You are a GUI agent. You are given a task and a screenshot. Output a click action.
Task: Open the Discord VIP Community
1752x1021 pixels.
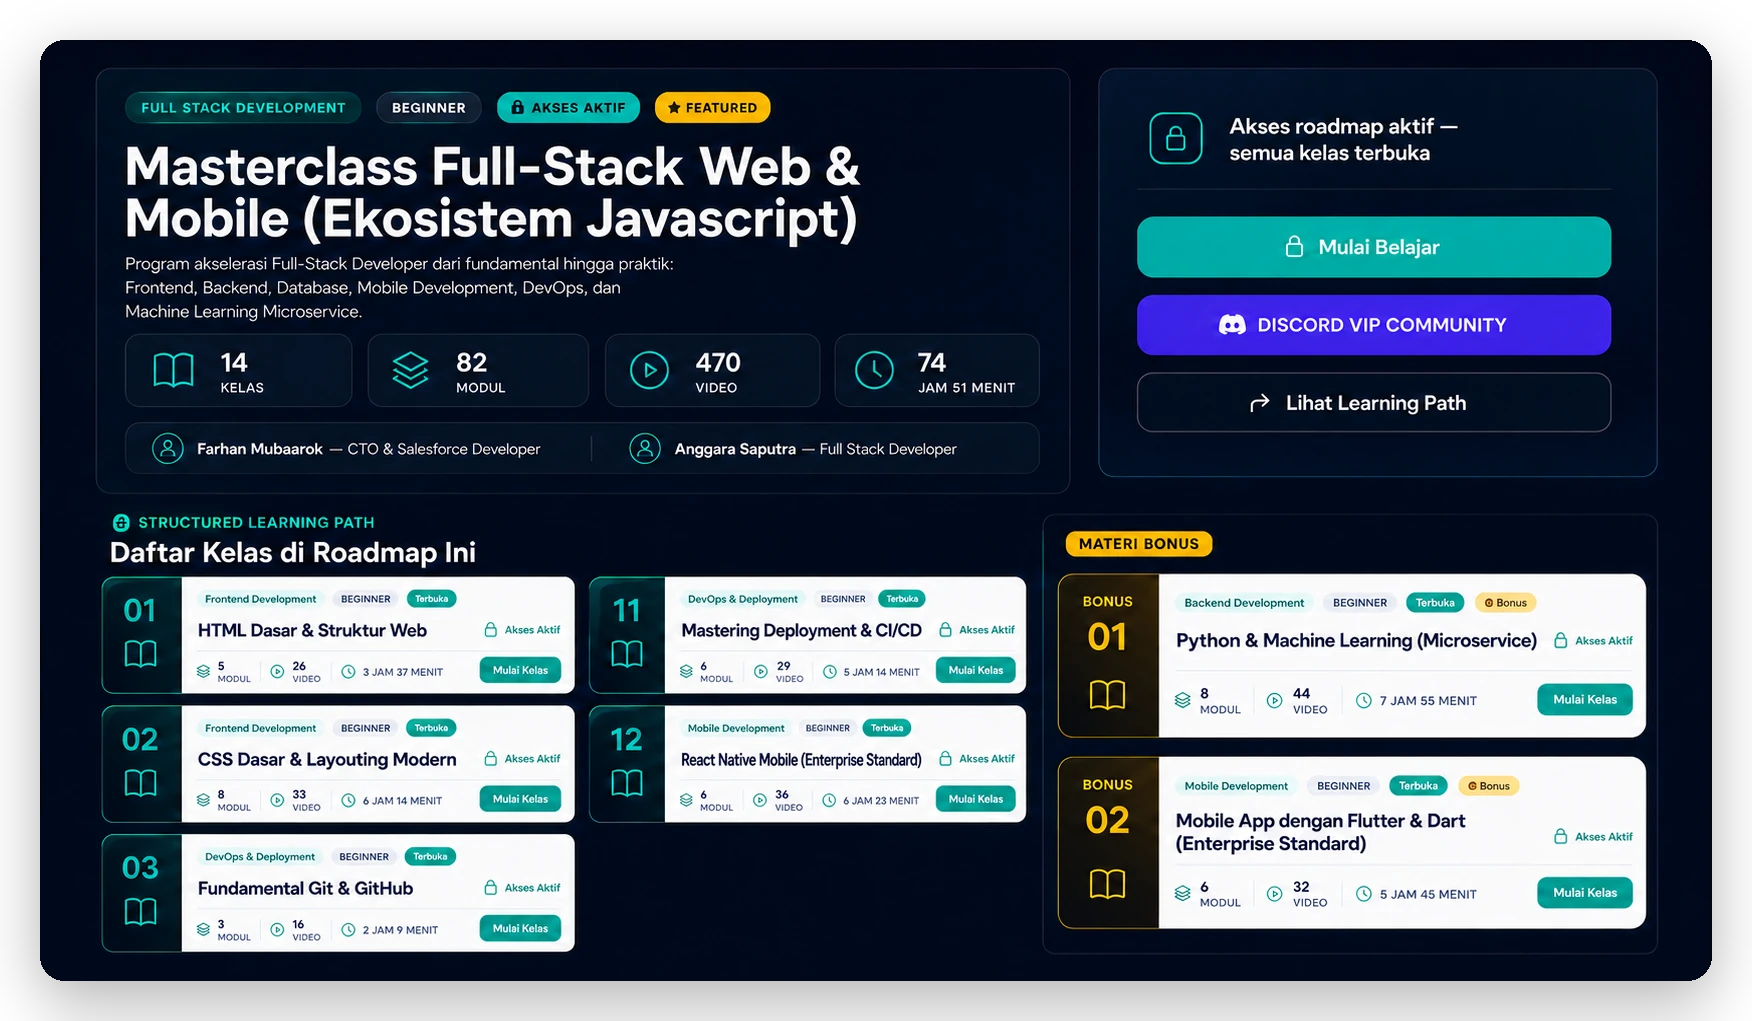pyautogui.click(x=1374, y=325)
